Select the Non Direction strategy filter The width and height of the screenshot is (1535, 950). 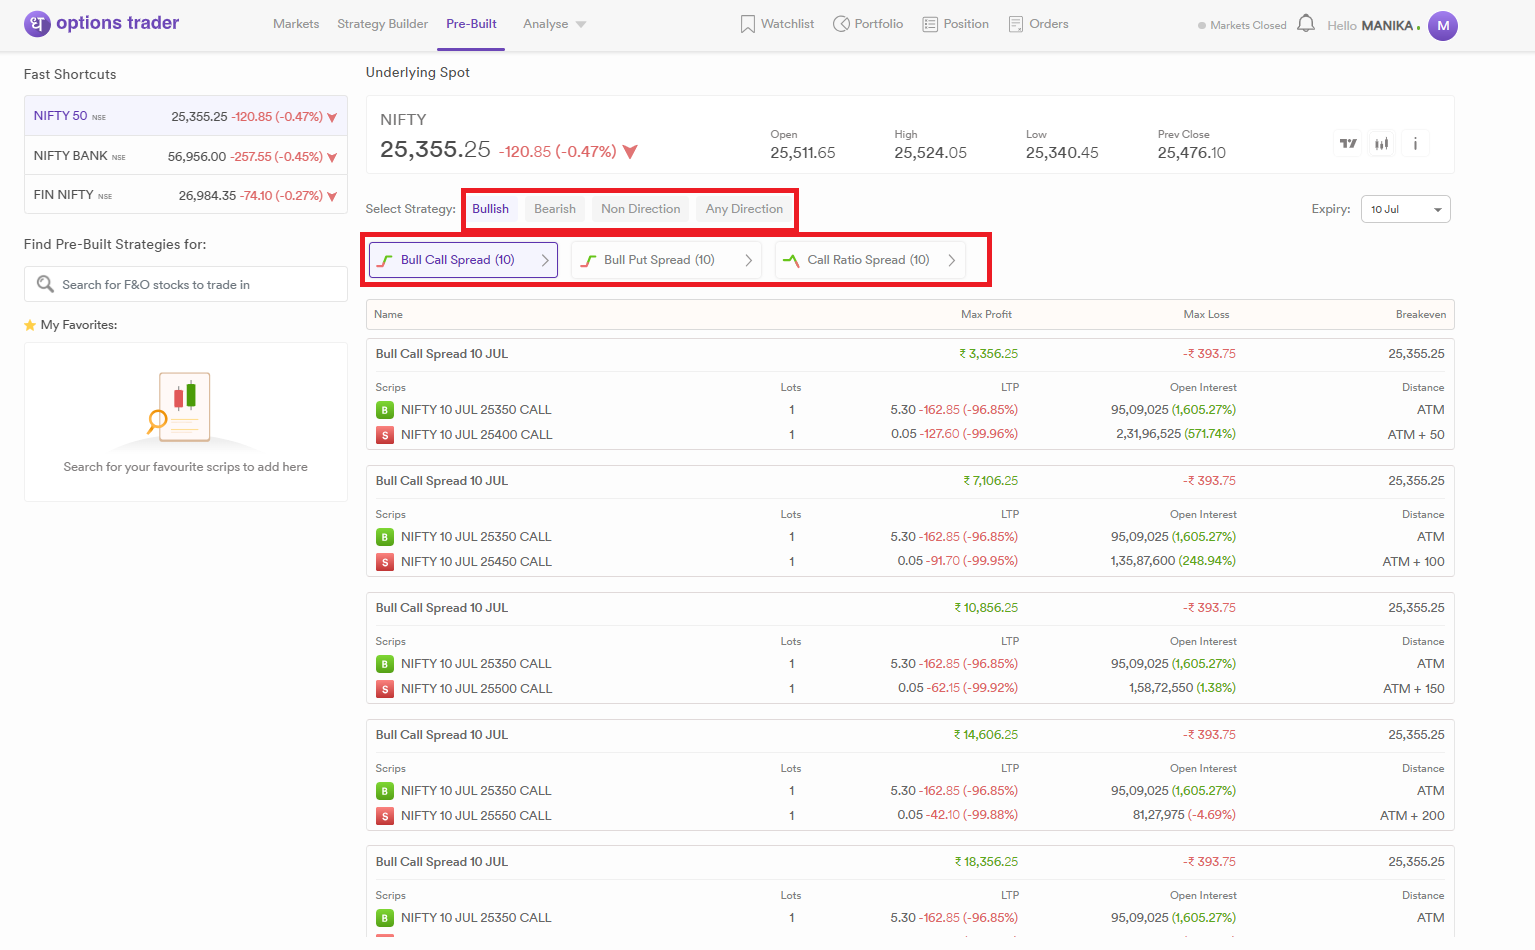pyautogui.click(x=641, y=209)
